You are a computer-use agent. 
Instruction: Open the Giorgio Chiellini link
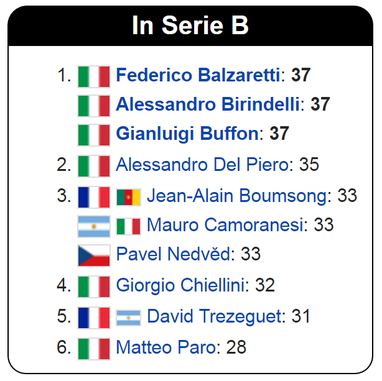pos(180,285)
